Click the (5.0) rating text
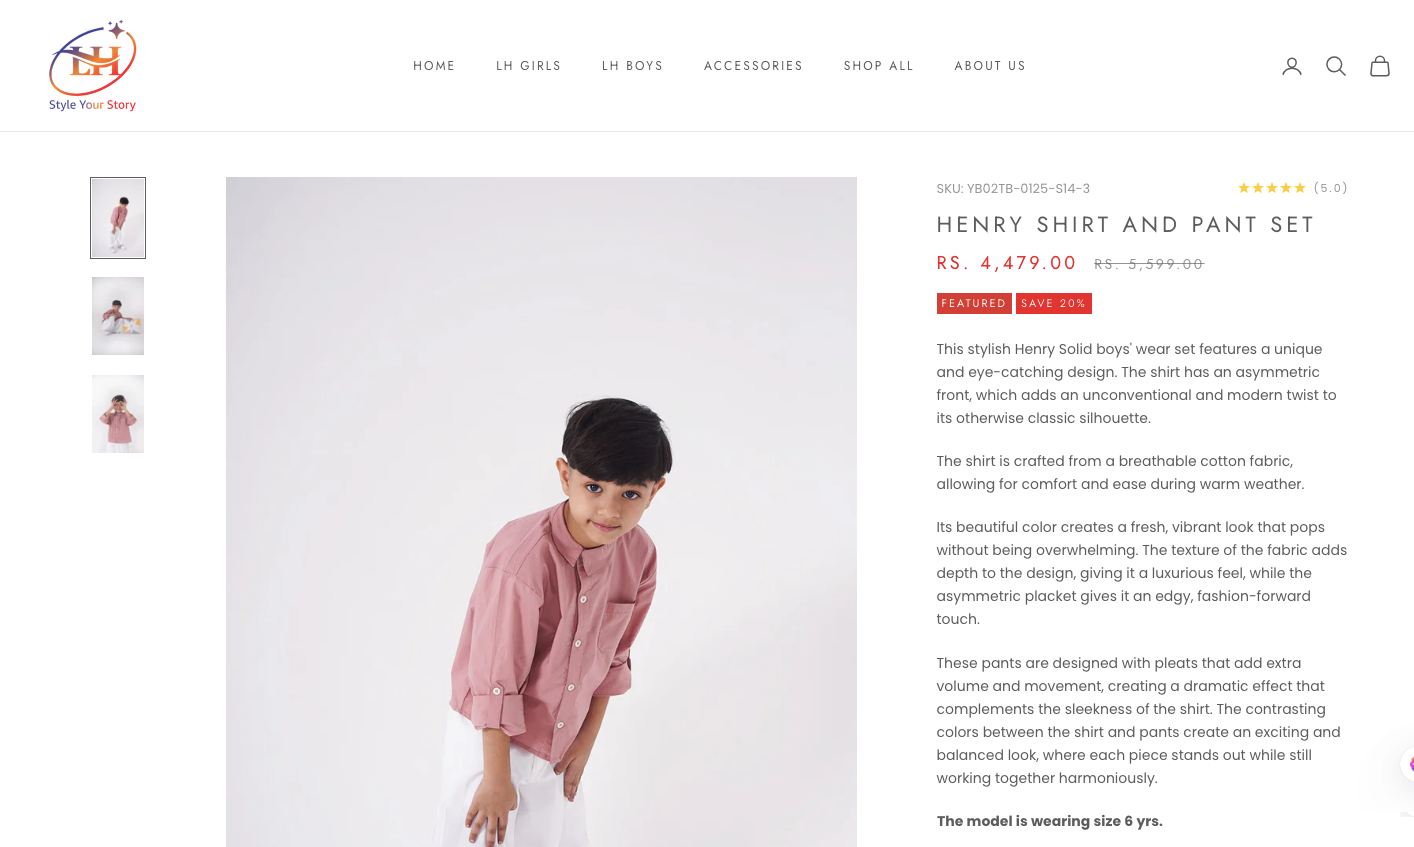The image size is (1414, 847). pyautogui.click(x=1330, y=188)
